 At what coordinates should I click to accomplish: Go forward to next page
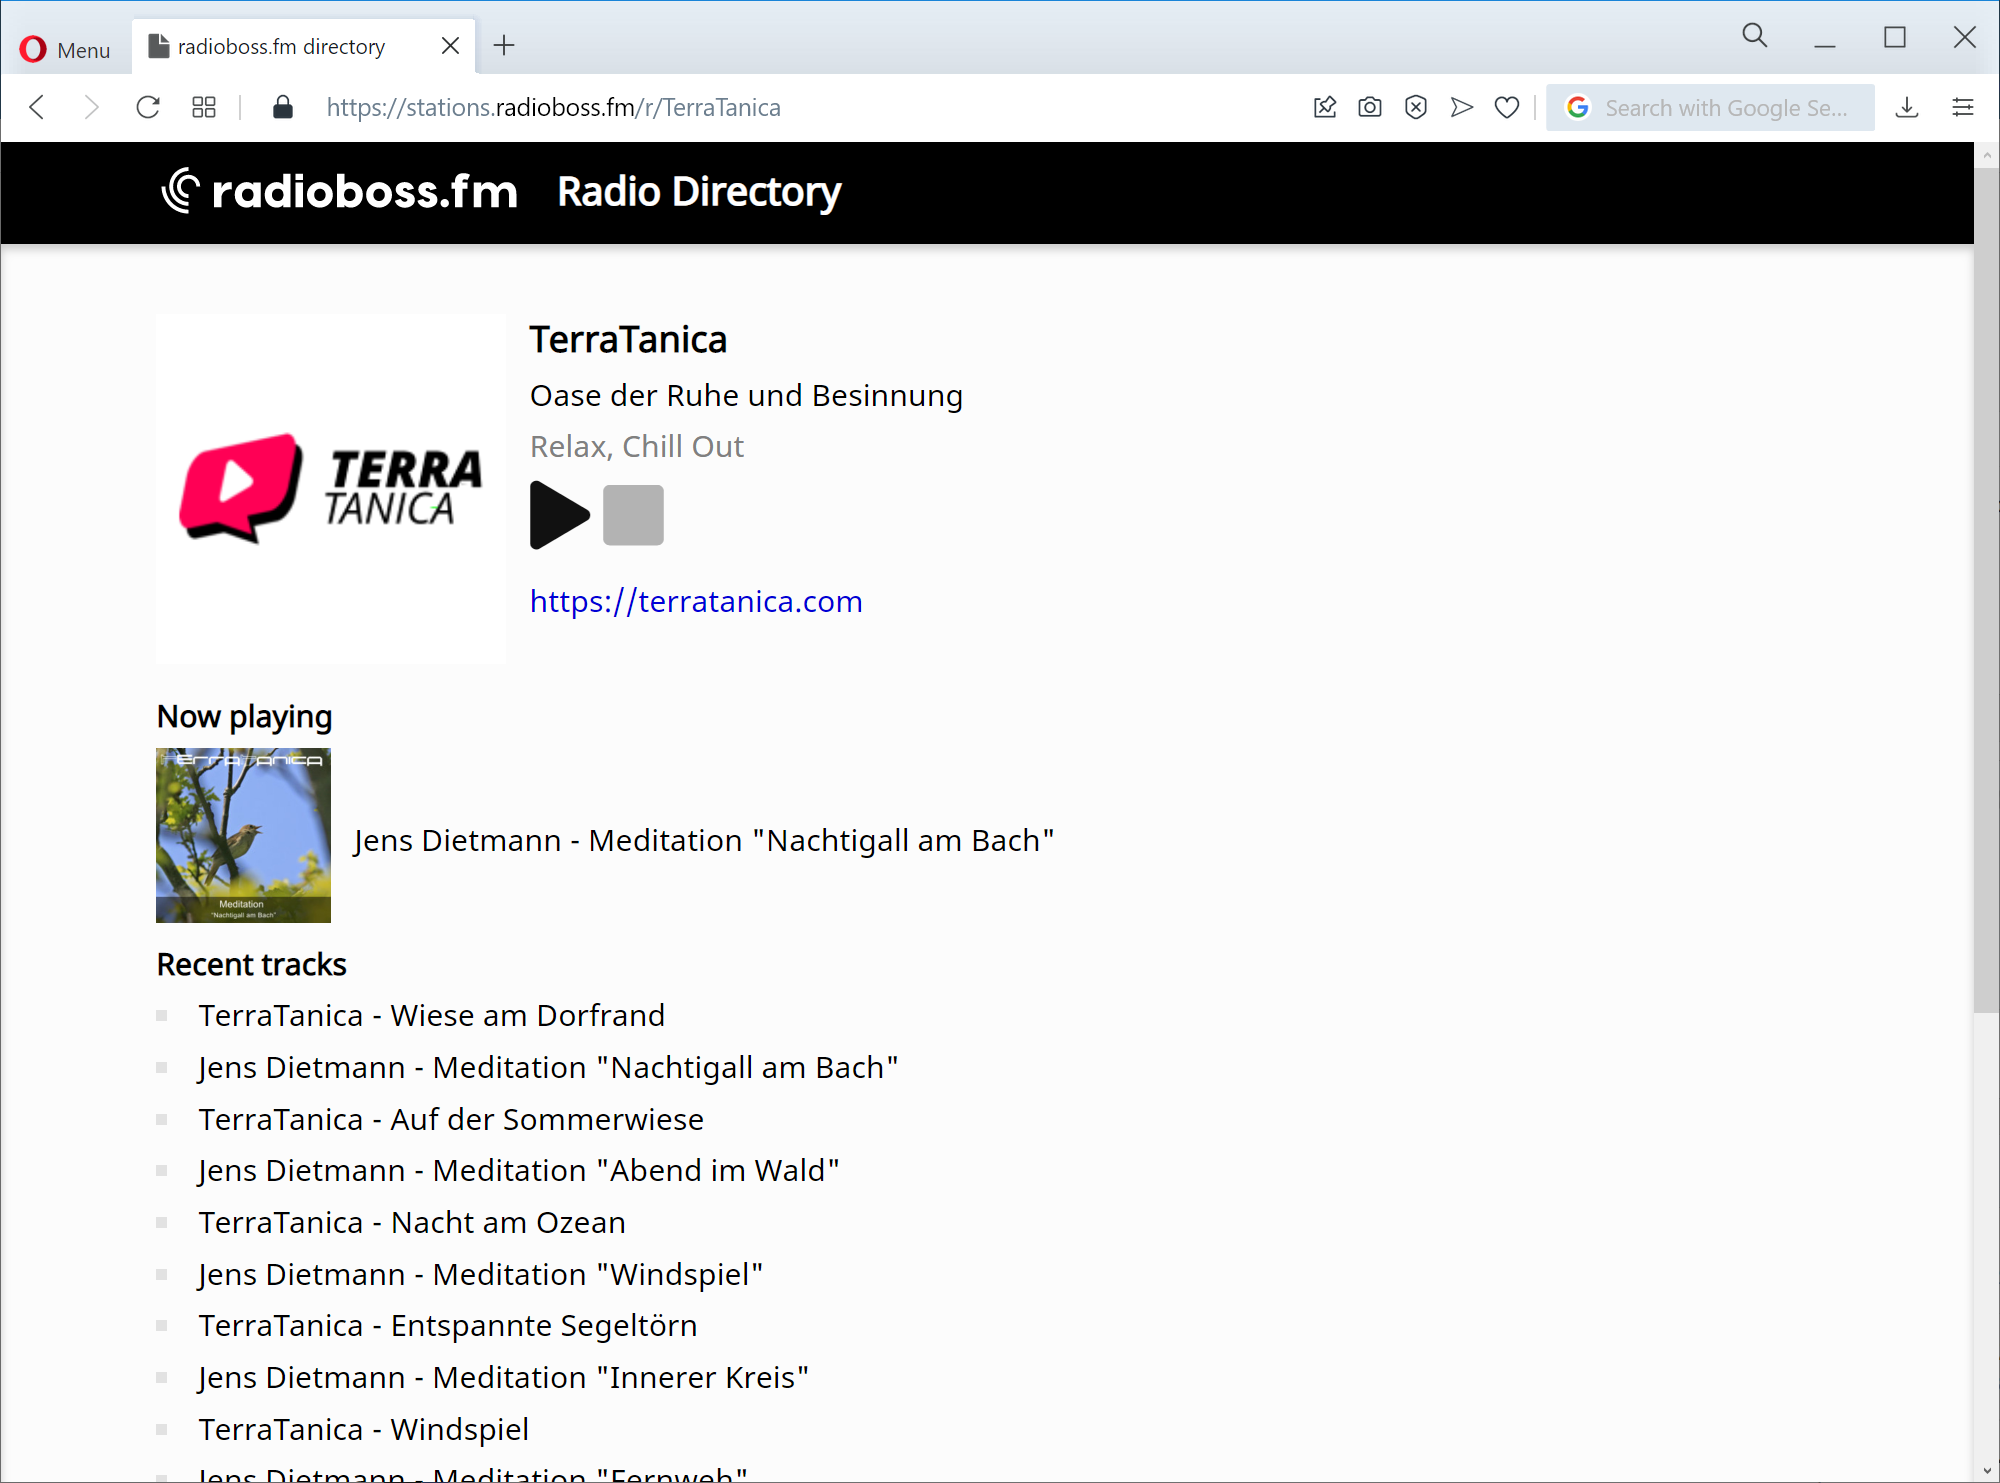point(92,107)
